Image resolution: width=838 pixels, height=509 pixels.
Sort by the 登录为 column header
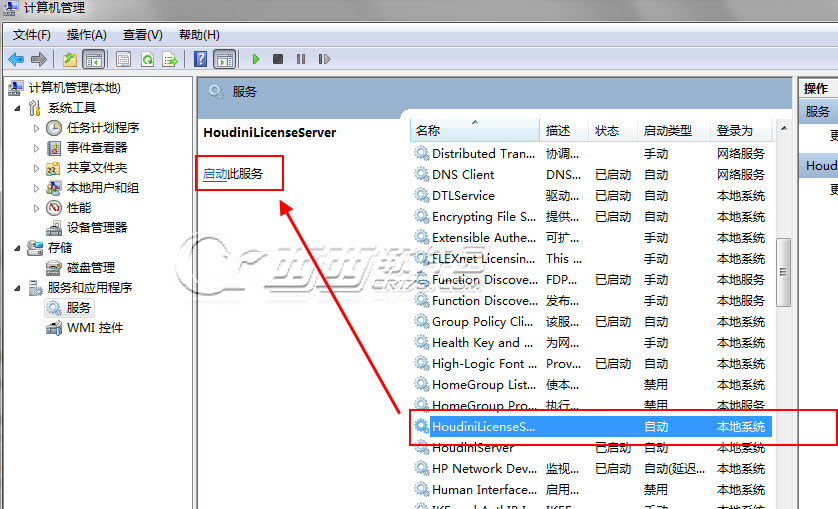pyautogui.click(x=741, y=130)
